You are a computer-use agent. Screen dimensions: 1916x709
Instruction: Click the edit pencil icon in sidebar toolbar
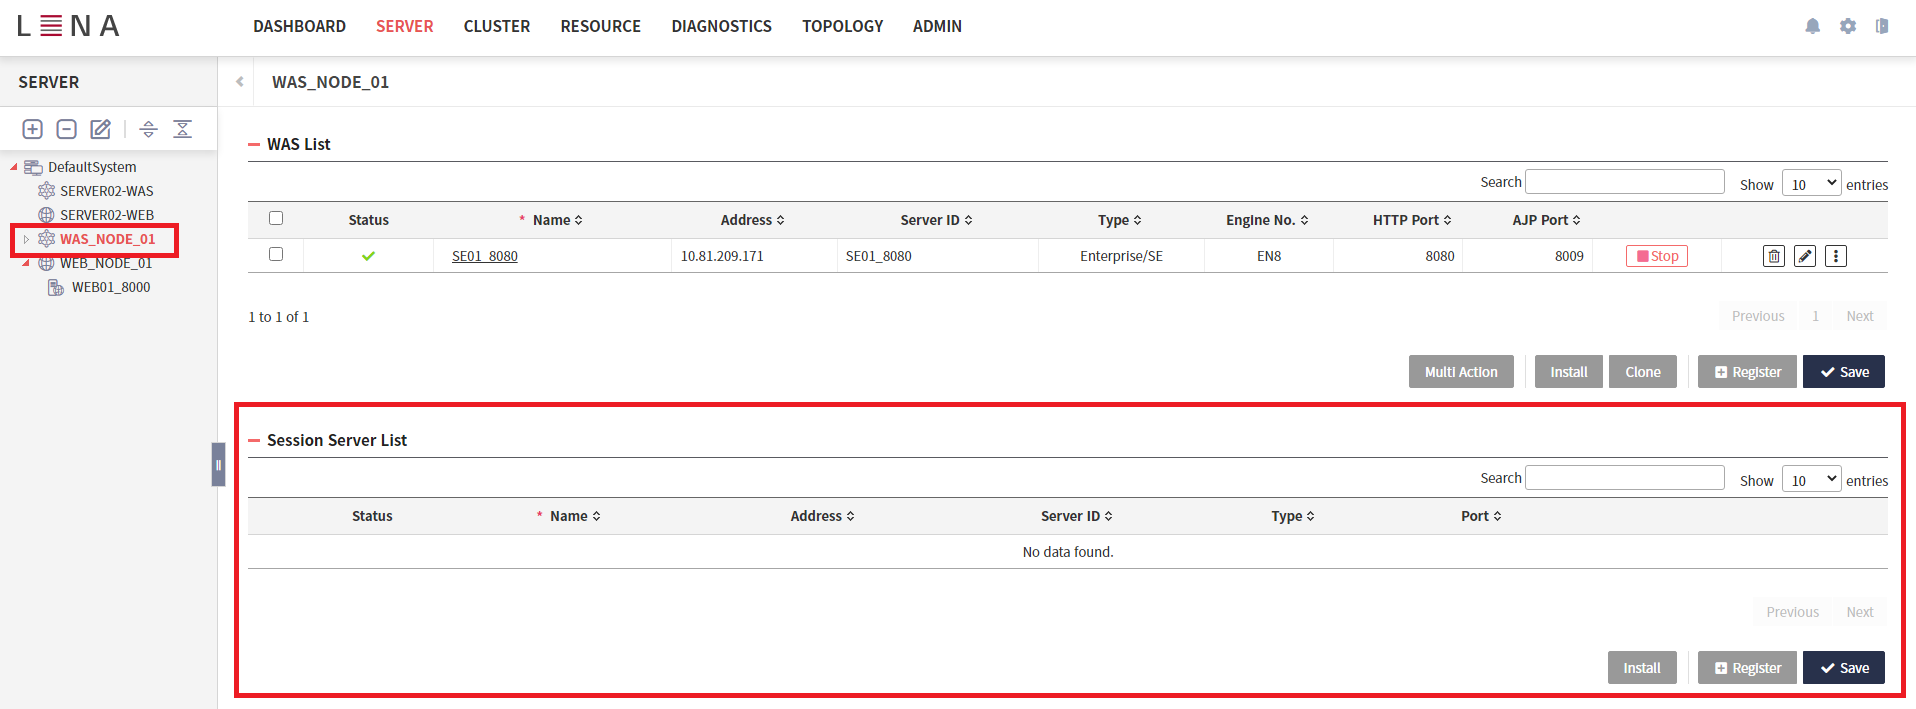[x=101, y=129]
